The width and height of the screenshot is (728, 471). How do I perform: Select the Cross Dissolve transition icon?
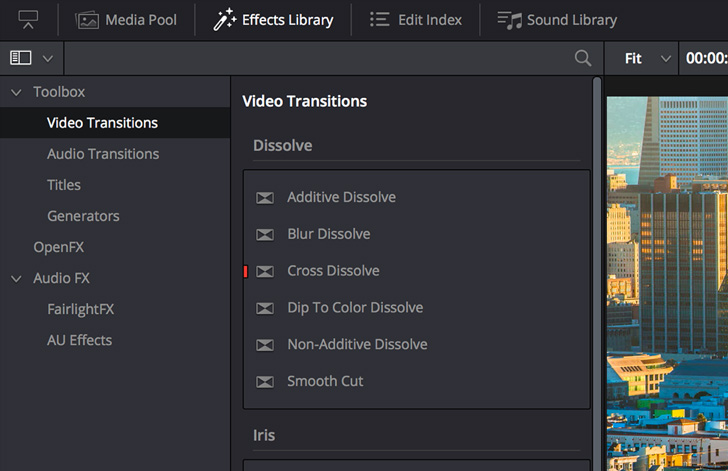click(x=265, y=271)
